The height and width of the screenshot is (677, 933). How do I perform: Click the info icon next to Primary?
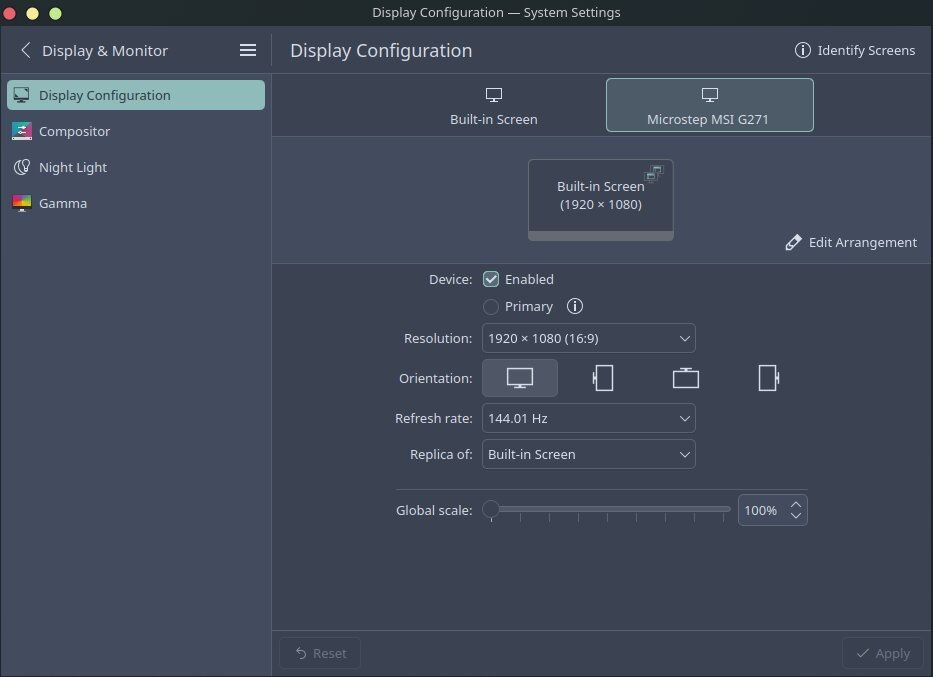click(575, 307)
